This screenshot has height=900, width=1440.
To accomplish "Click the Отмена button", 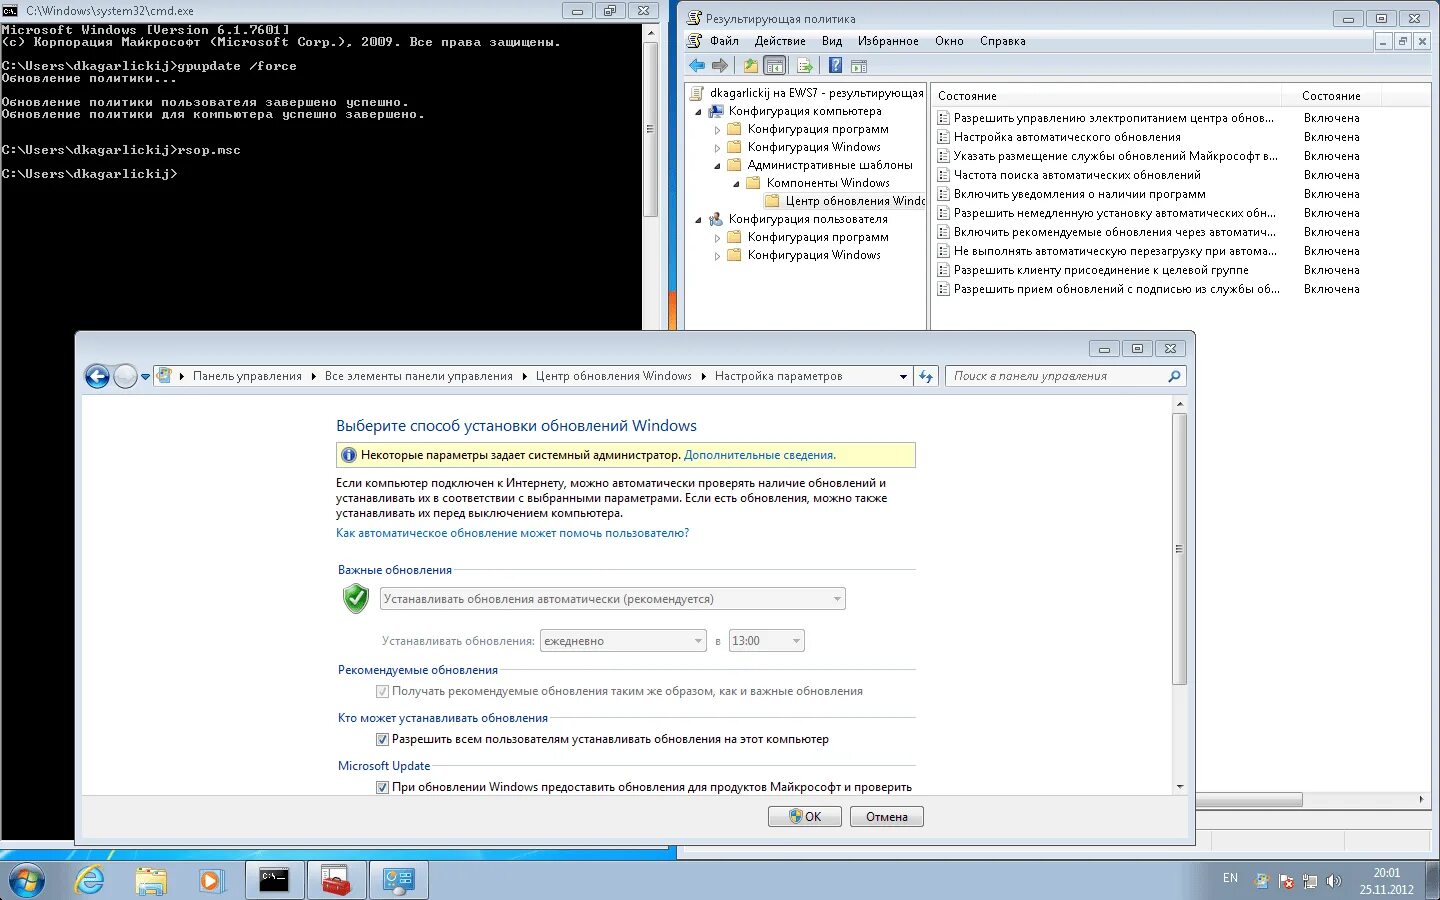I will pos(887,817).
